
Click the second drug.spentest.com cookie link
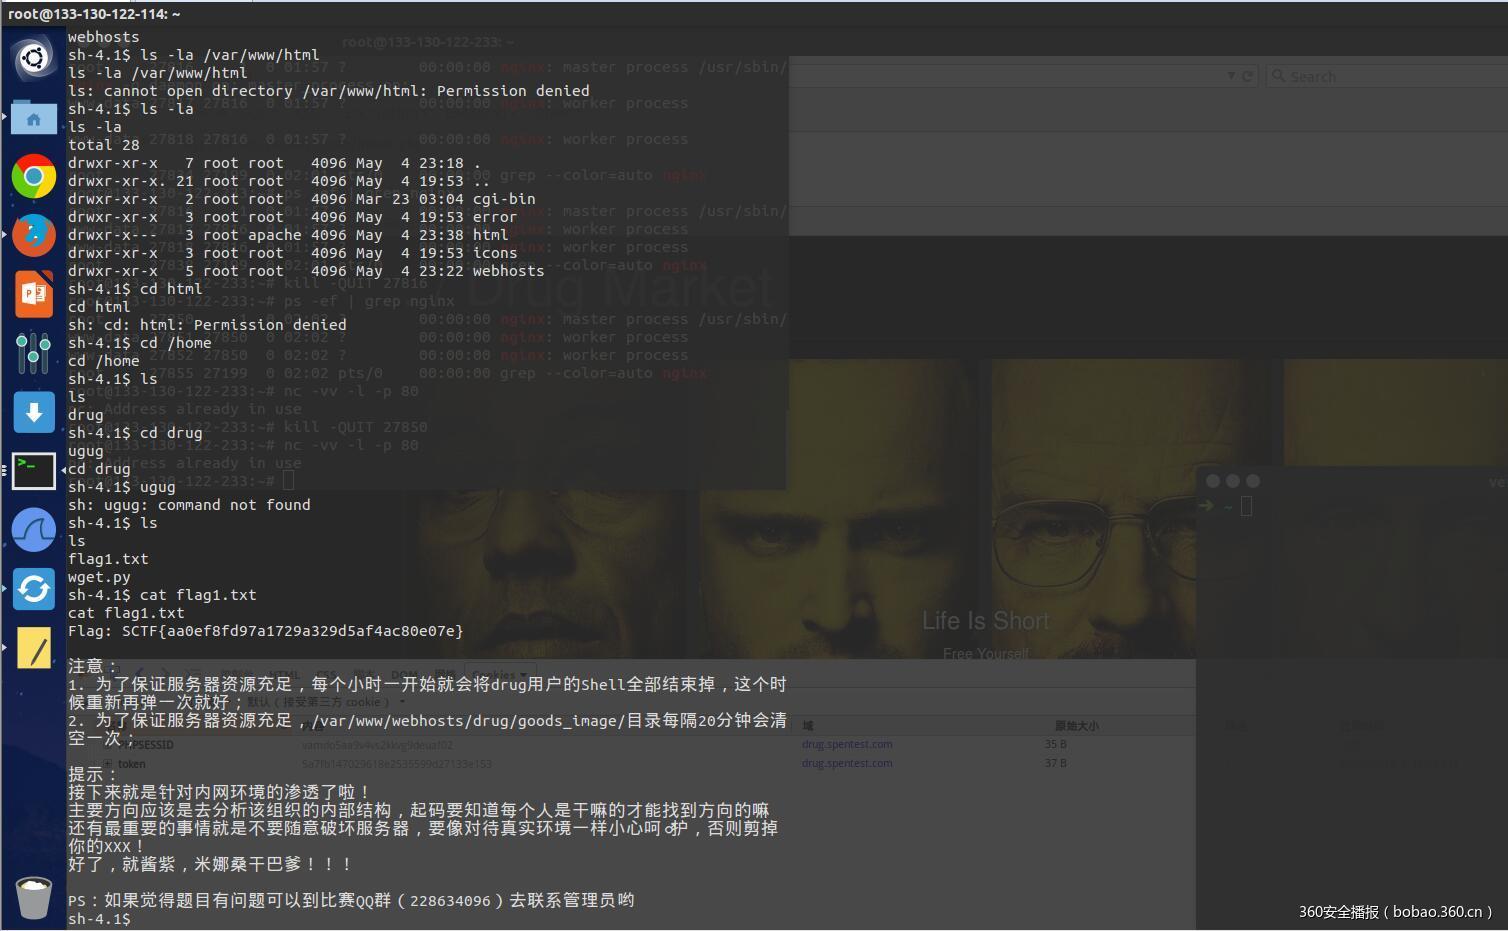846,763
